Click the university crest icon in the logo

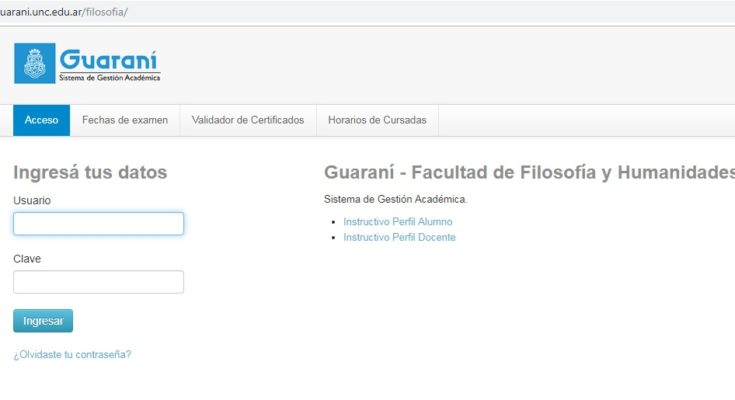coord(35,64)
